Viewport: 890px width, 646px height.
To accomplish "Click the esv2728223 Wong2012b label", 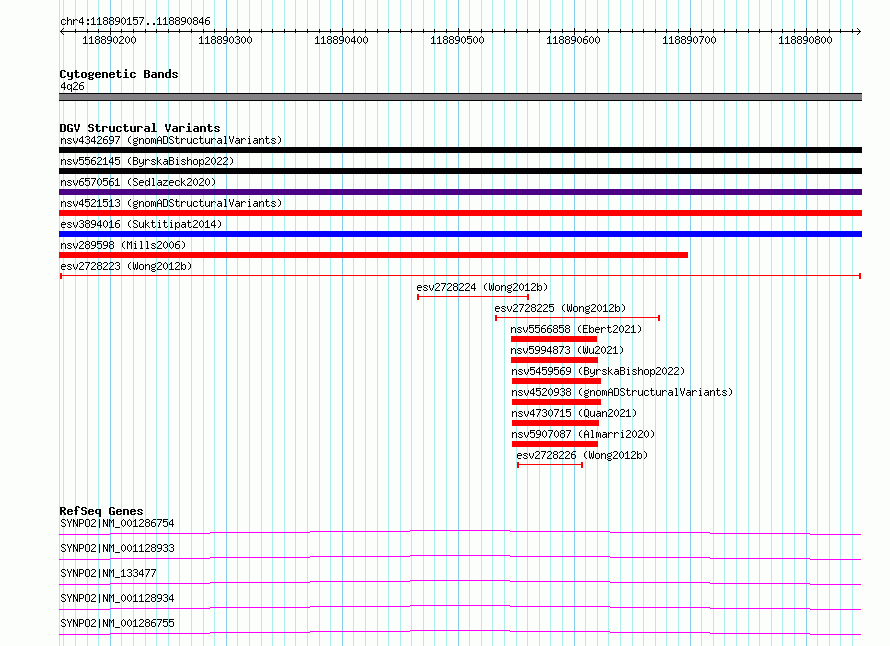I will [126, 266].
